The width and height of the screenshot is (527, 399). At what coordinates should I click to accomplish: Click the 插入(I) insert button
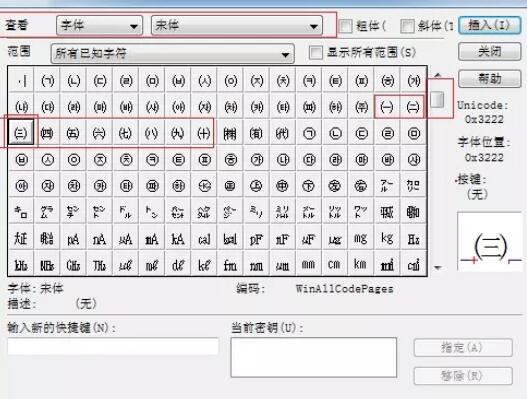(490, 25)
